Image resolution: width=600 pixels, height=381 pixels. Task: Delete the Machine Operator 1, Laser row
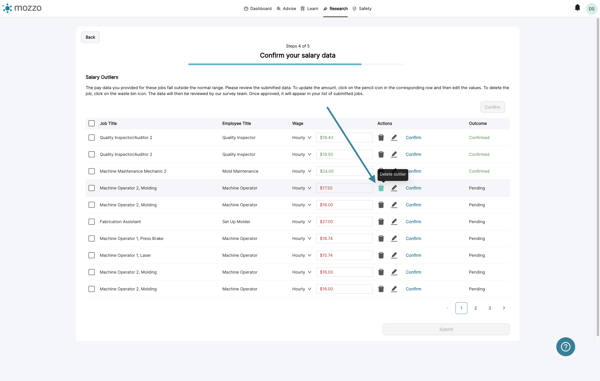pos(381,255)
